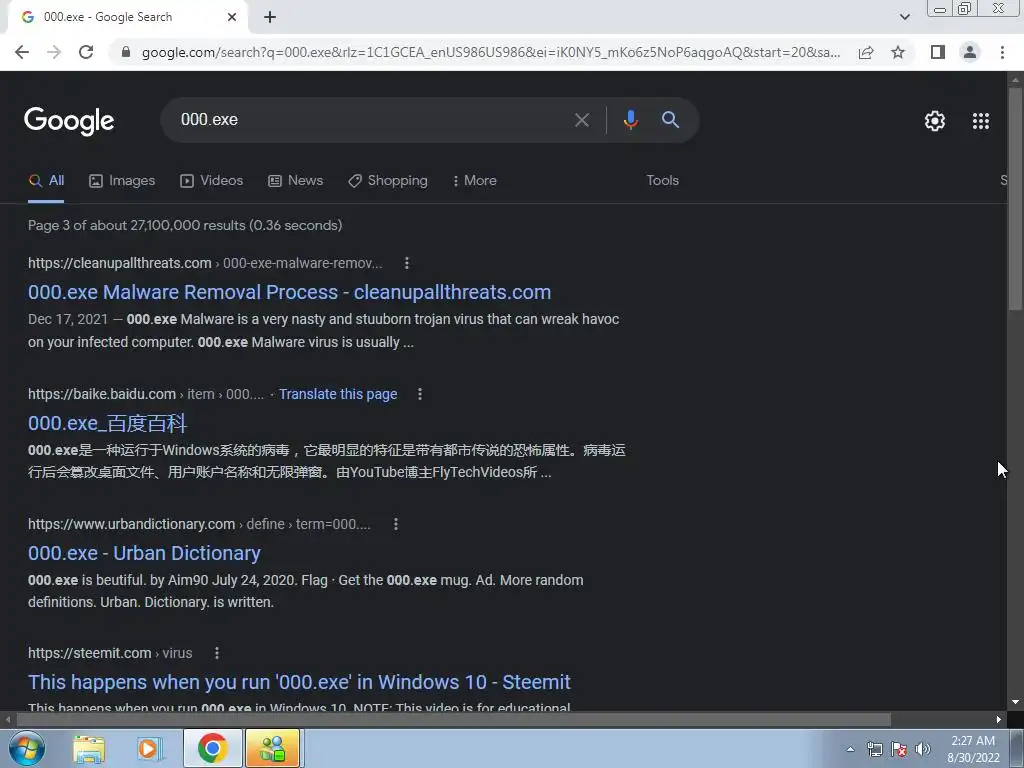Open options menu for urbandictionary result
Viewport: 1024px width, 768px height.
tap(396, 524)
